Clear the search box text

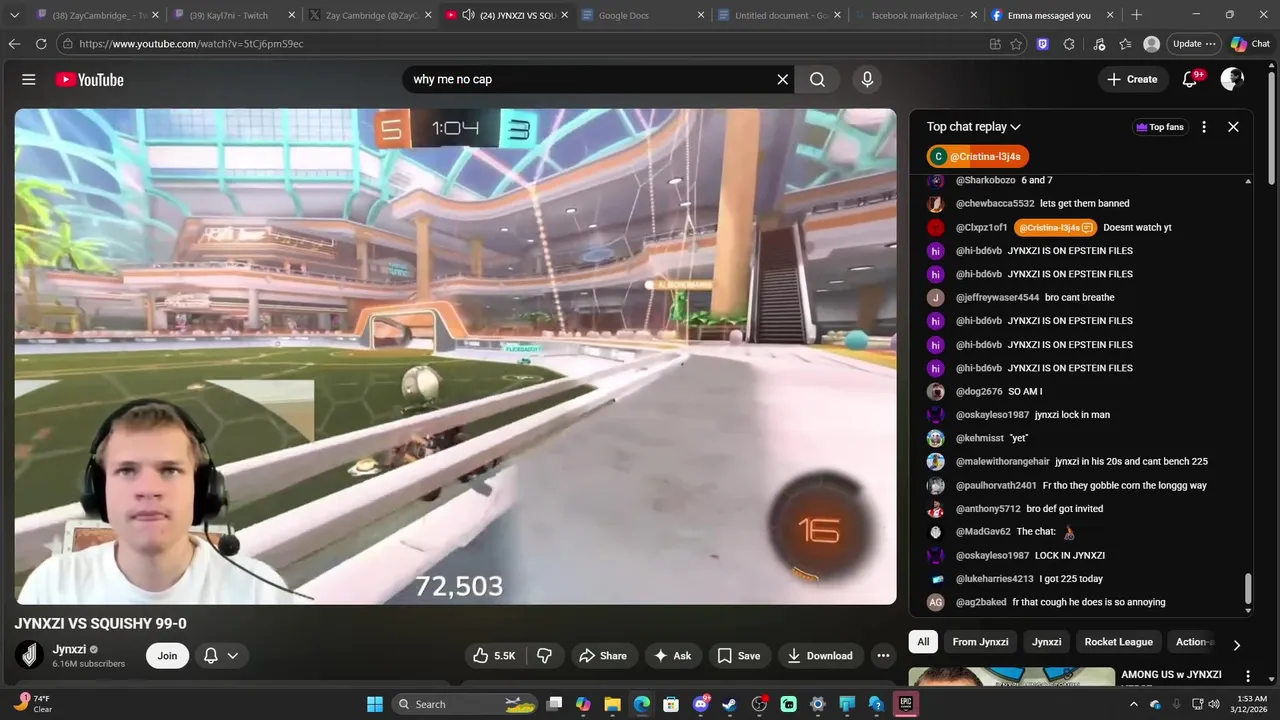(x=783, y=79)
